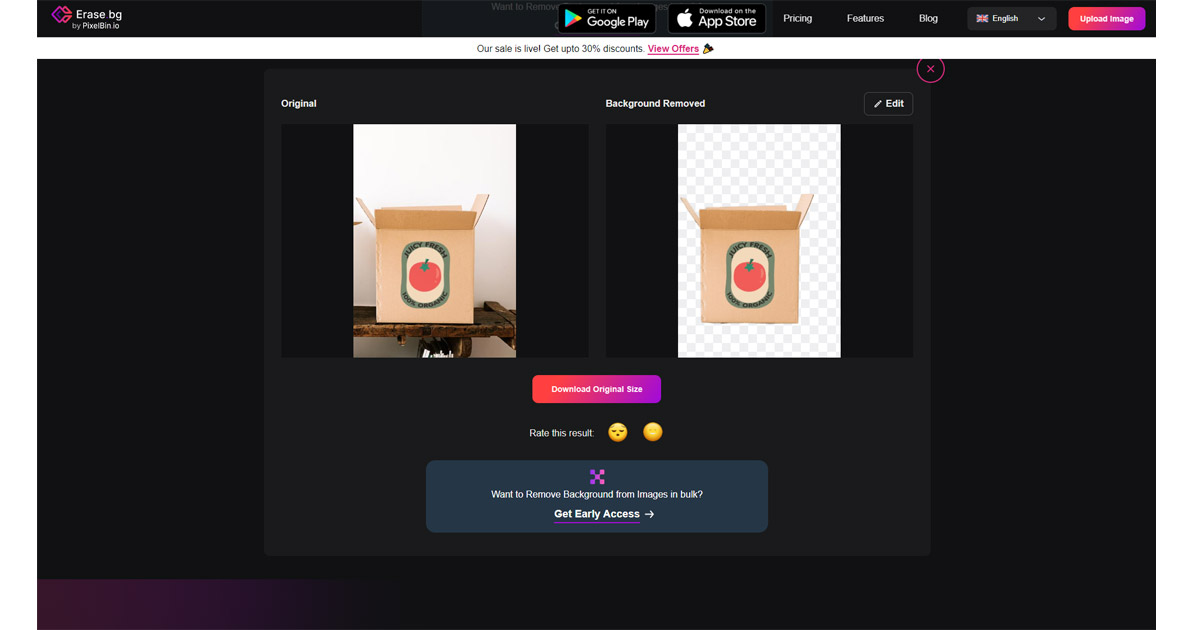This screenshot has width=1200, height=630.
Task: Open the Pricing menu item
Action: click(798, 18)
